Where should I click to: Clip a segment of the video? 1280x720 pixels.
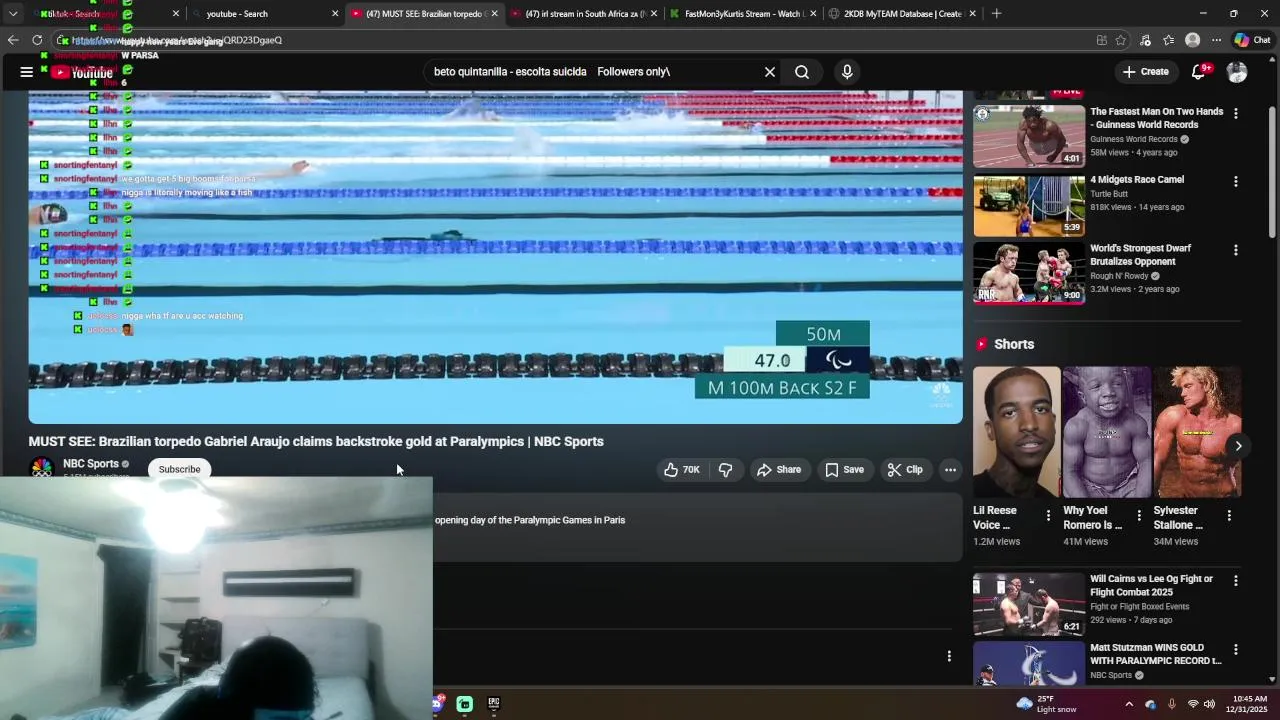click(x=905, y=470)
